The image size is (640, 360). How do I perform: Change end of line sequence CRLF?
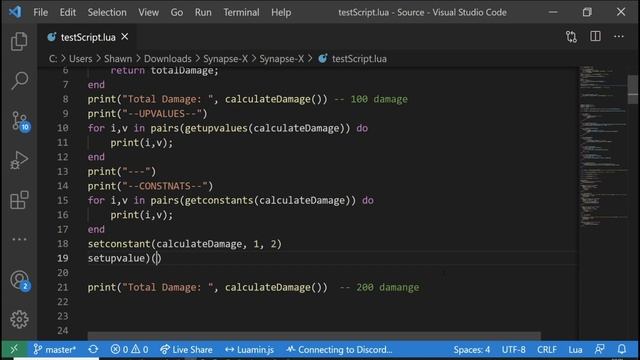click(x=547, y=349)
